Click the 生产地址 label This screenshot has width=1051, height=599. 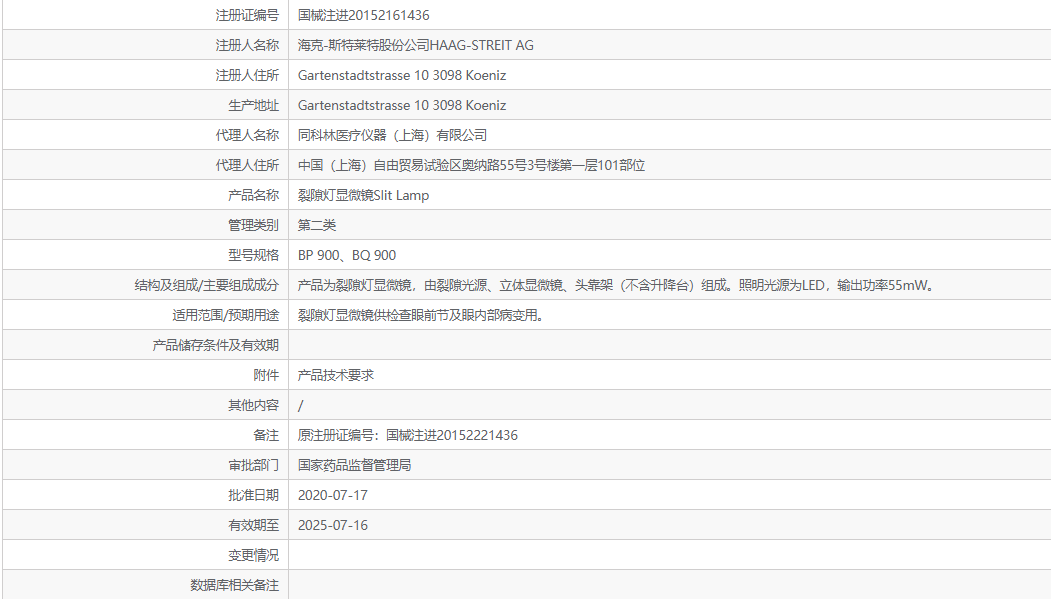tap(253, 105)
